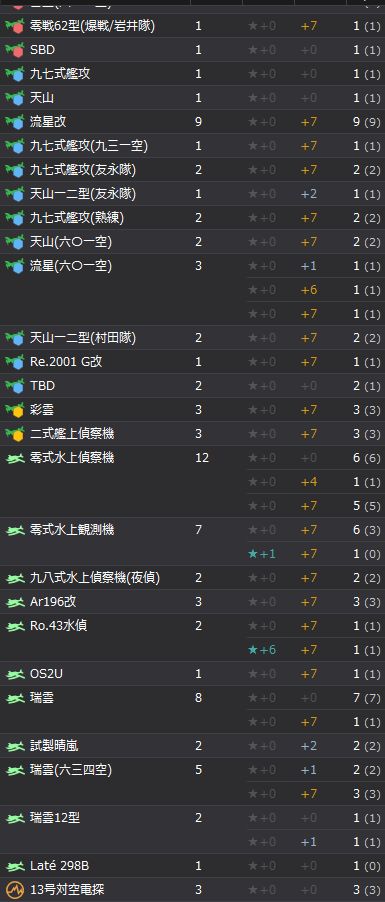This screenshot has width=385, height=902.
Task: Click the 6 (6) quantity for 零式水上偵察機
Action: click(367, 458)
